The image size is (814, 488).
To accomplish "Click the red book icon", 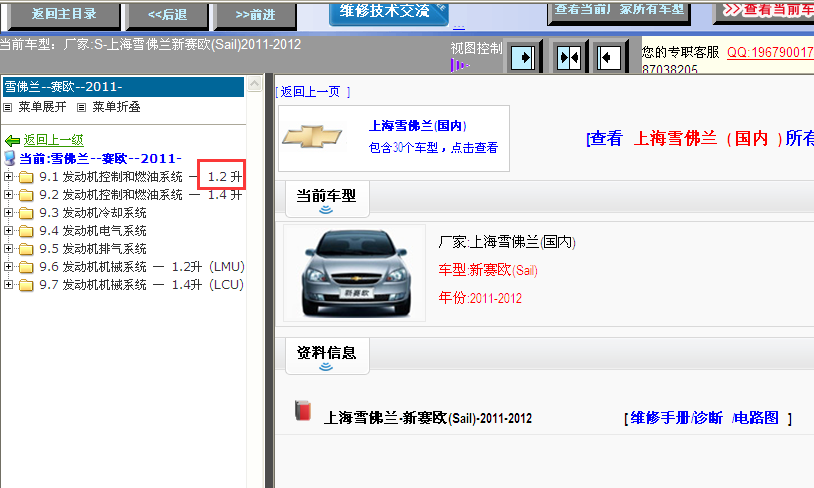I will [303, 411].
